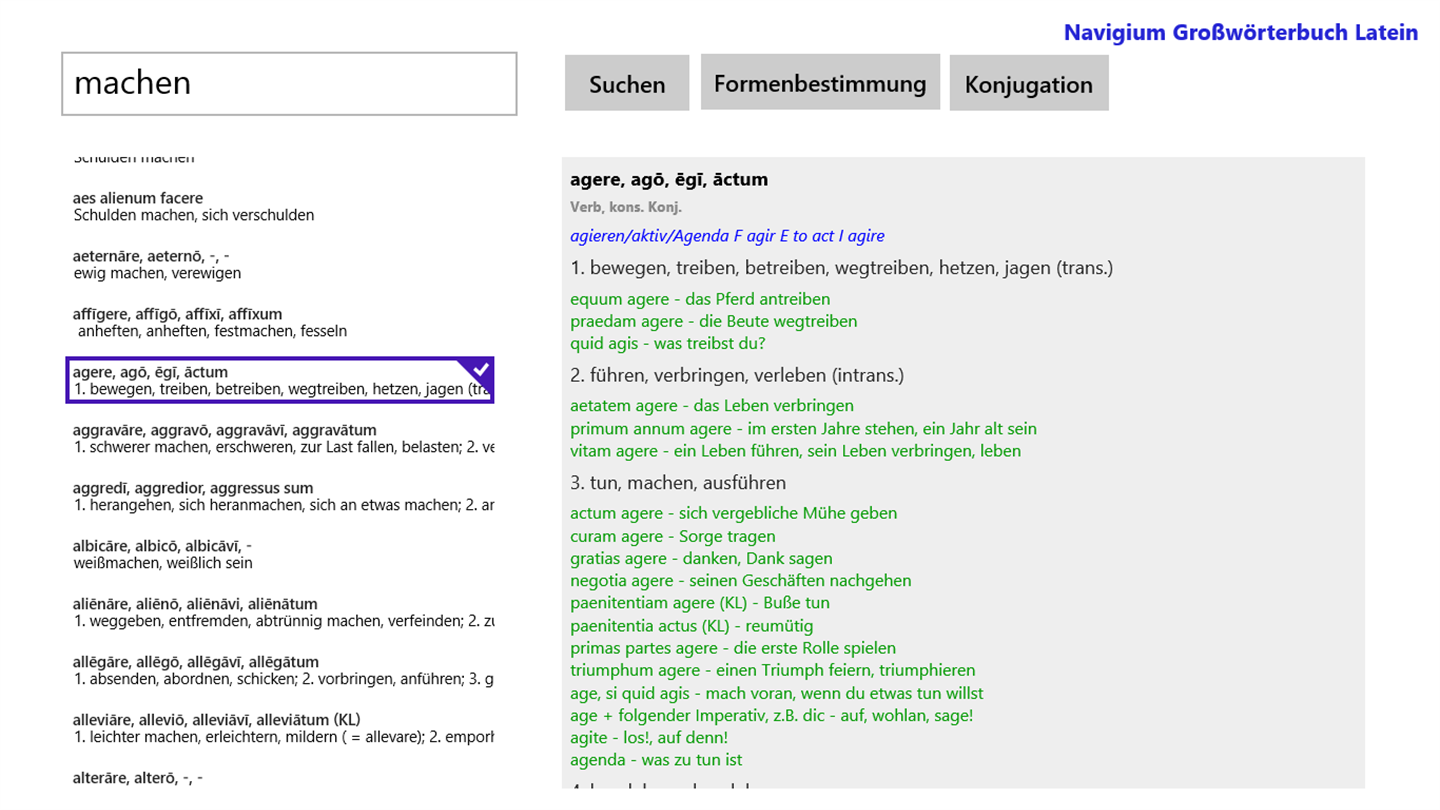Click example 'paenitentia actus (KL) - reumütig'
The width and height of the screenshot is (1440, 810).
click(x=691, y=626)
